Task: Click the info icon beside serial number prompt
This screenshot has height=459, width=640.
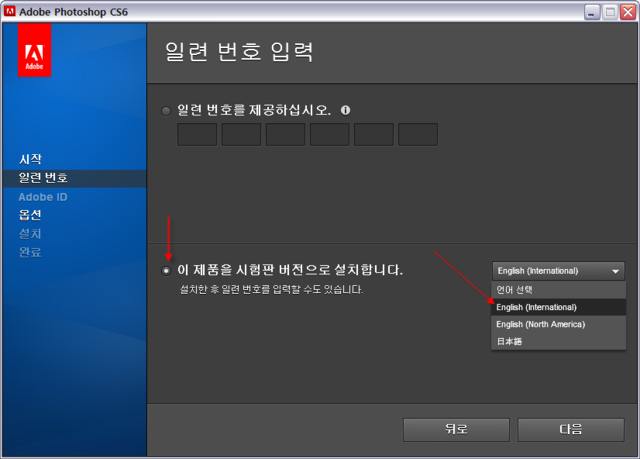Action: [345, 110]
